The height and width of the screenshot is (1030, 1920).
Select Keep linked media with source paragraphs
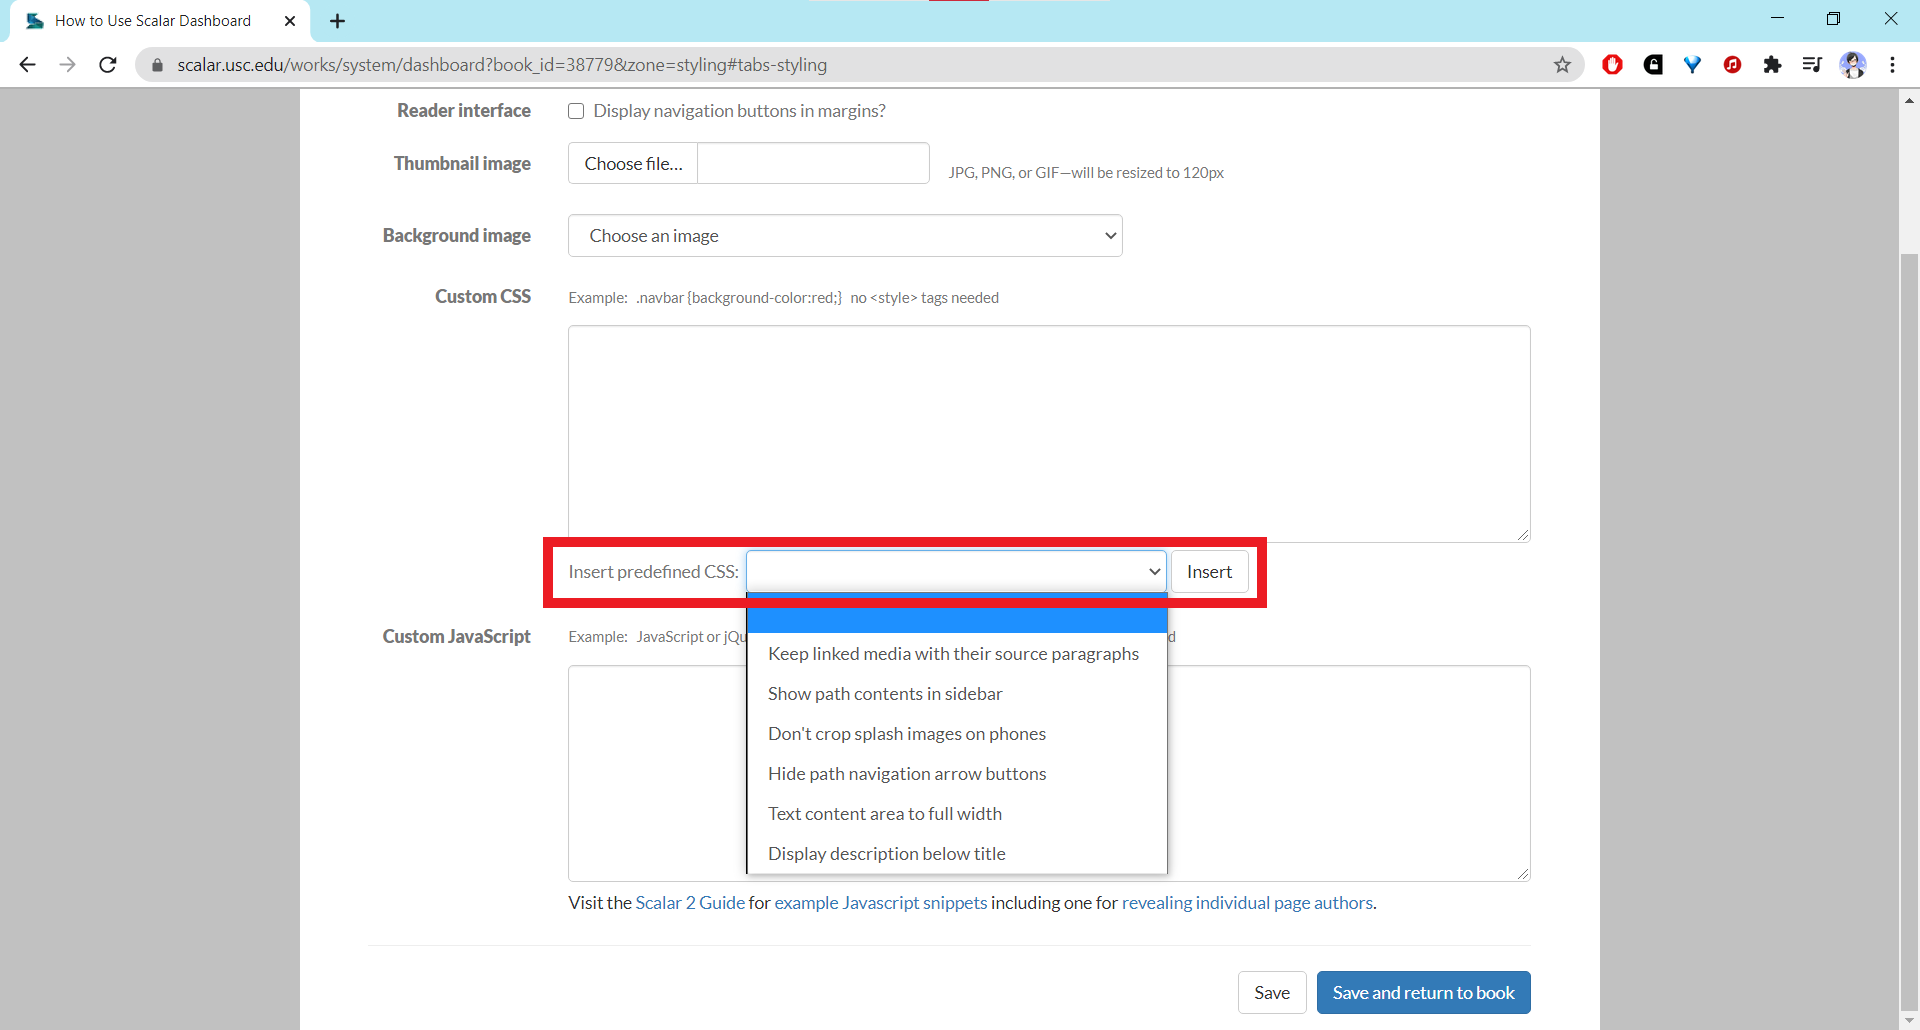pos(953,654)
